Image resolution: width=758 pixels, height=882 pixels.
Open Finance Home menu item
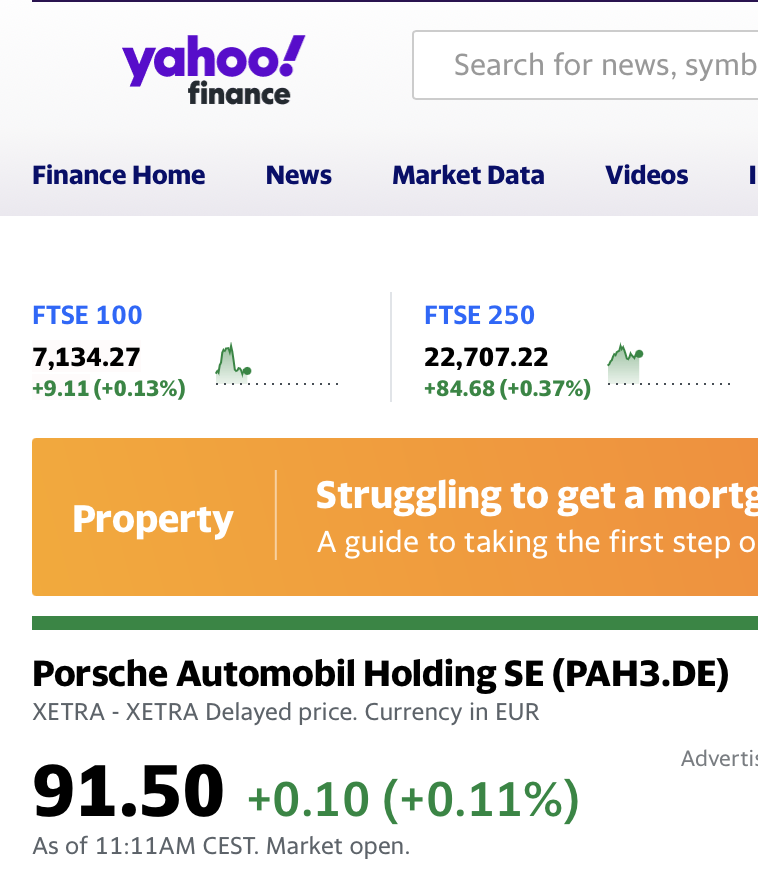[x=119, y=175]
